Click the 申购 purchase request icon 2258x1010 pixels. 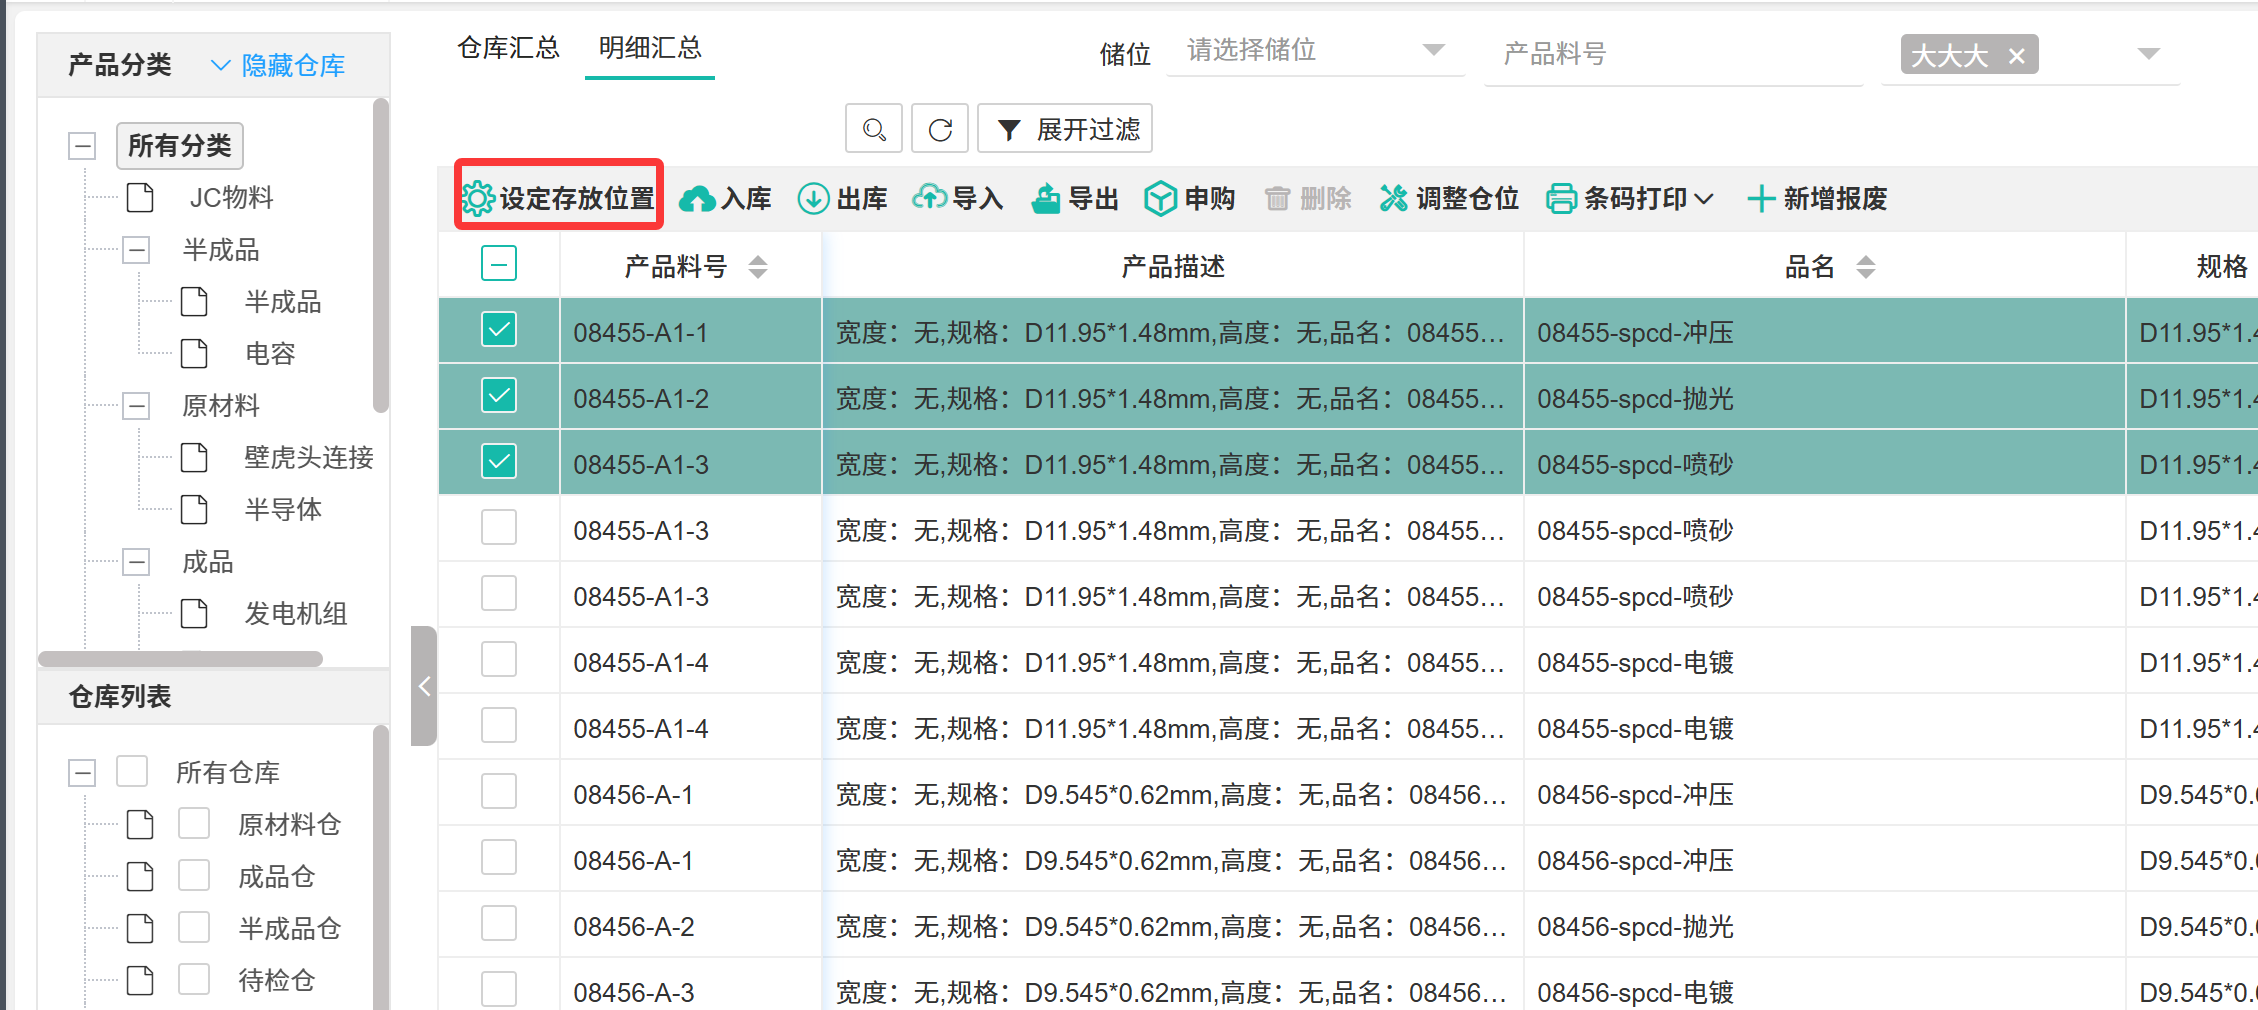click(x=1160, y=199)
